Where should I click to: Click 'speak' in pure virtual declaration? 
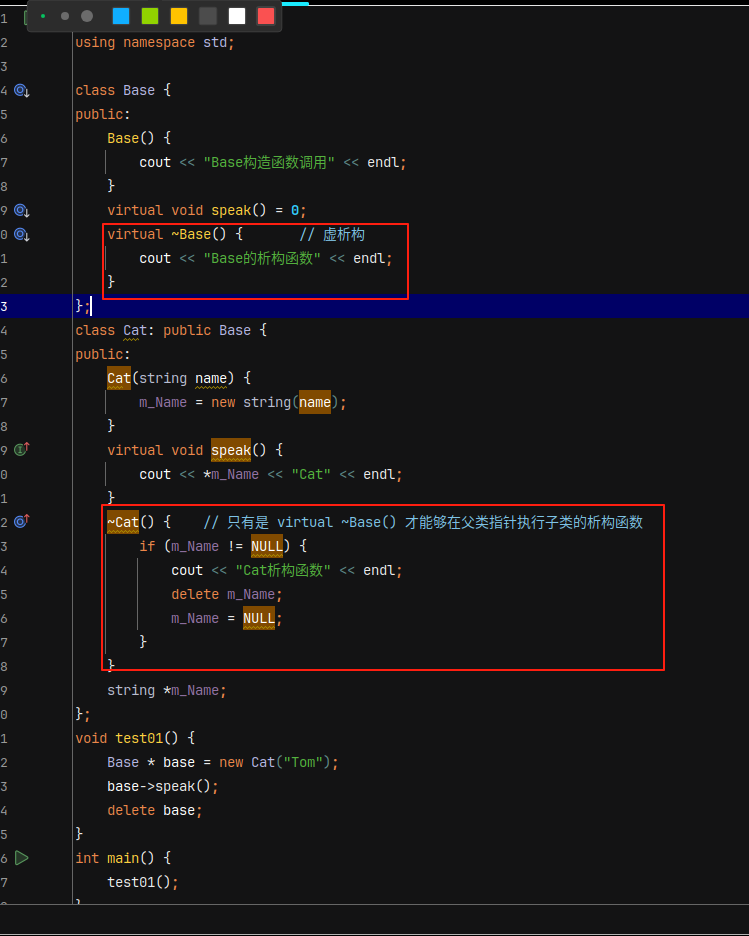231,211
